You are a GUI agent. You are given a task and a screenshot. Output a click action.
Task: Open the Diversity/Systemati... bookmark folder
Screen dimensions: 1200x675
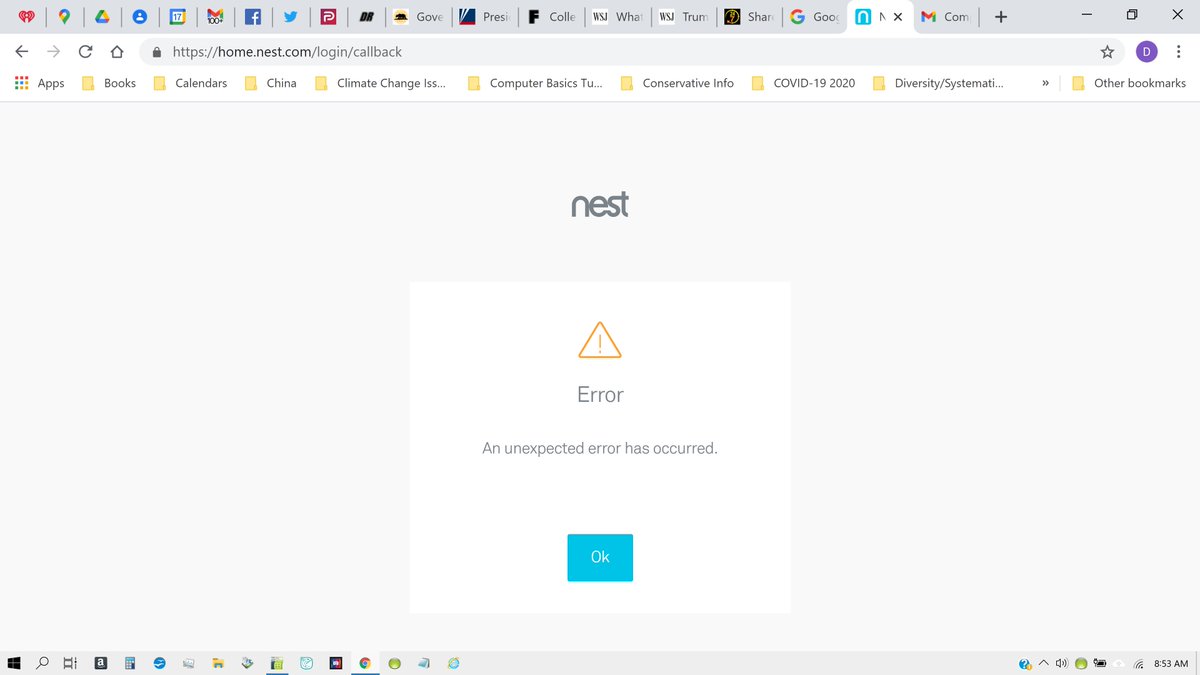point(938,83)
